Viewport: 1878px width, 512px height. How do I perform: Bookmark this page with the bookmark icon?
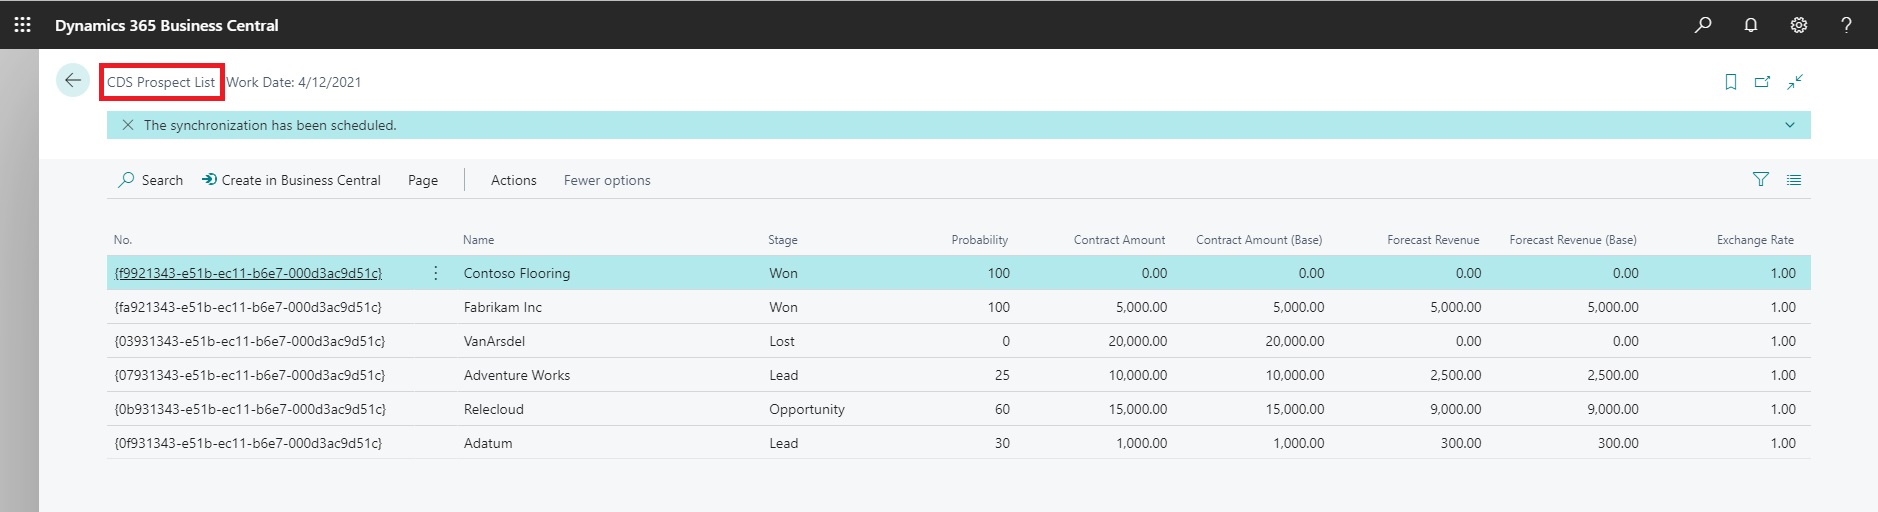1731,82
